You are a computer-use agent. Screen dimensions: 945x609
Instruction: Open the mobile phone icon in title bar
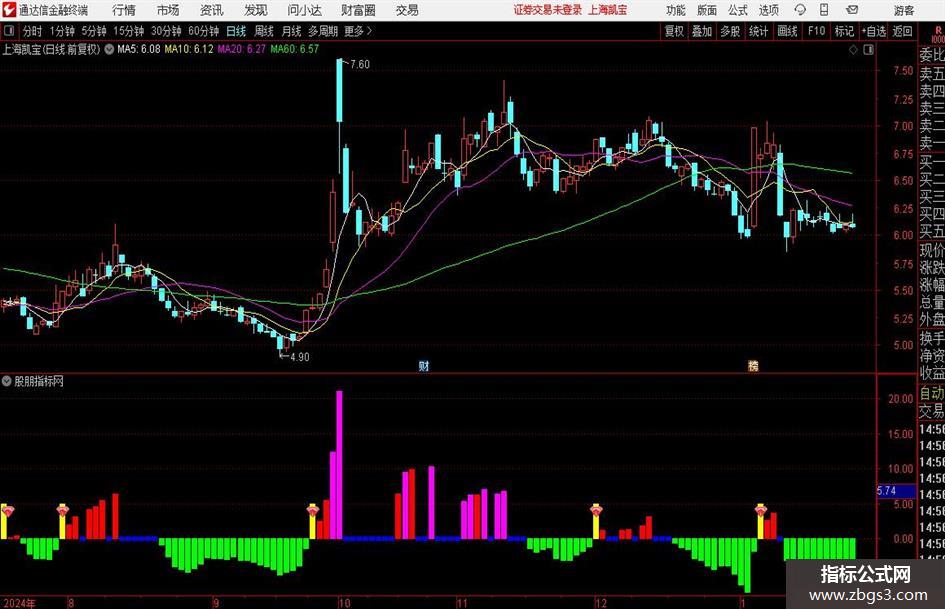click(x=824, y=10)
